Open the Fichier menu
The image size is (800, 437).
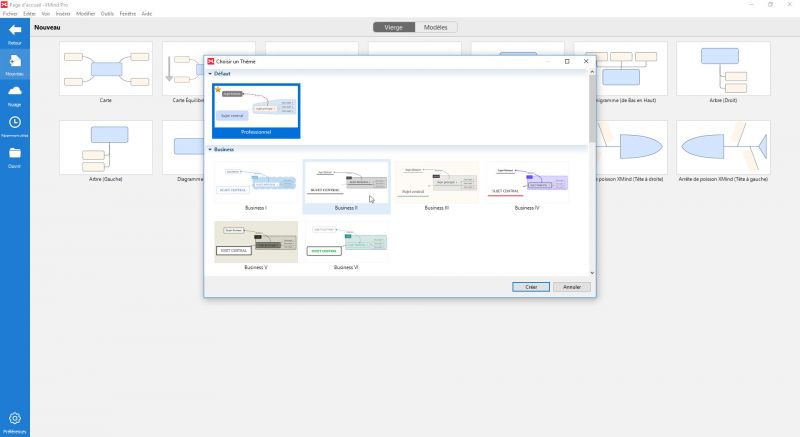point(10,14)
